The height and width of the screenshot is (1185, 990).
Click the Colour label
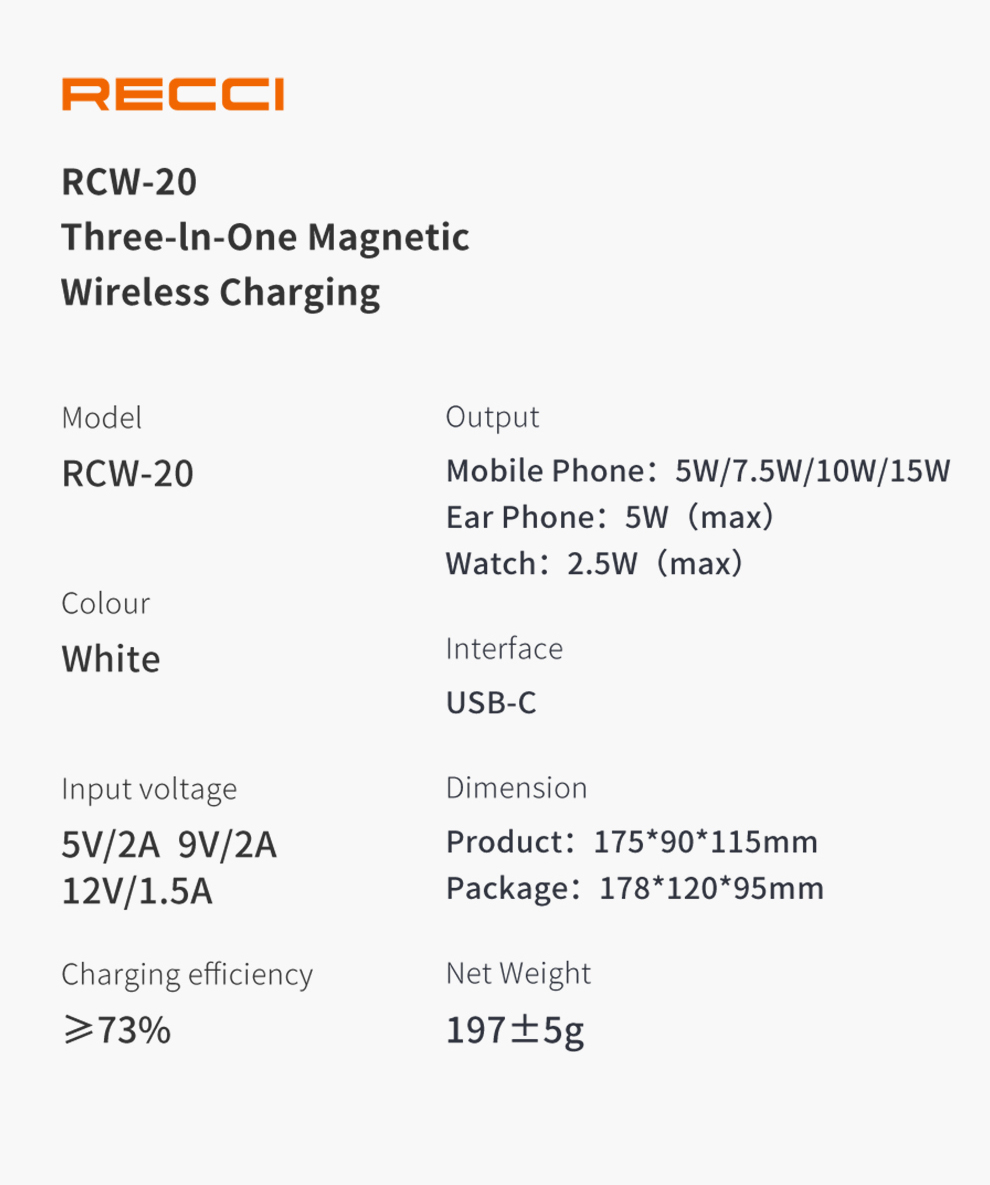105,604
